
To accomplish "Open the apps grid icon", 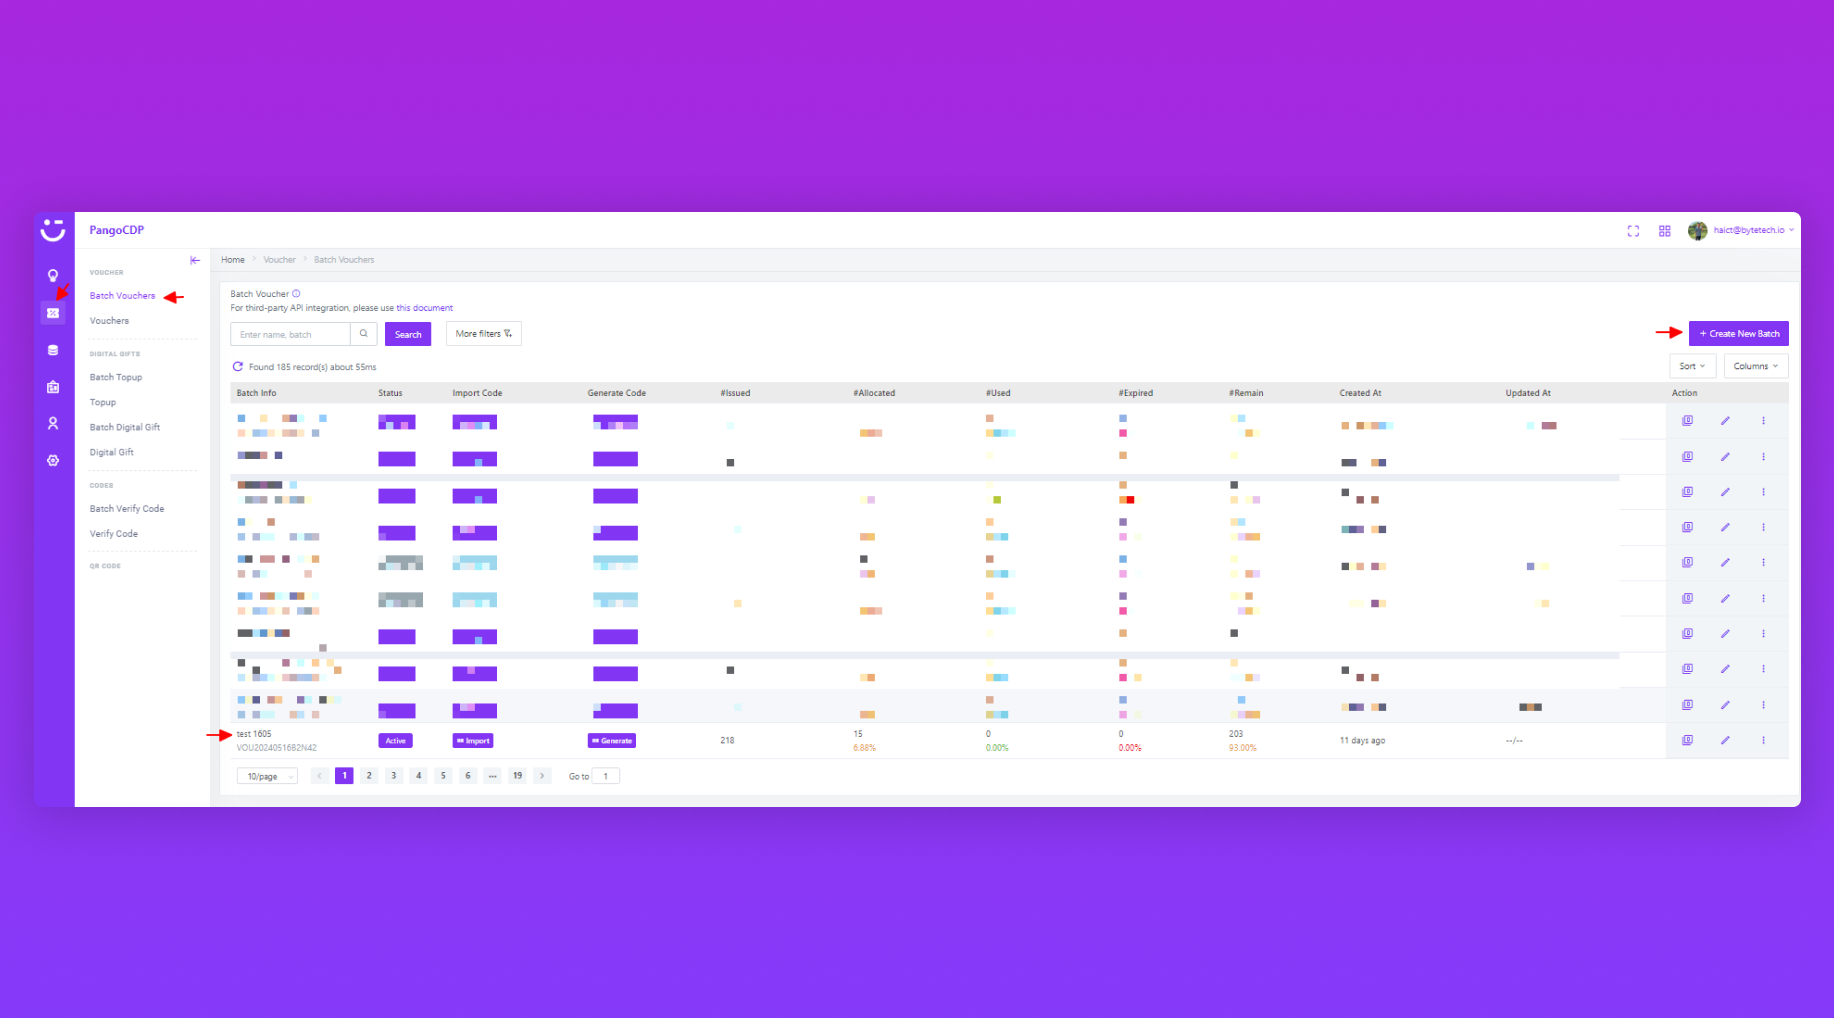I will coord(1665,231).
